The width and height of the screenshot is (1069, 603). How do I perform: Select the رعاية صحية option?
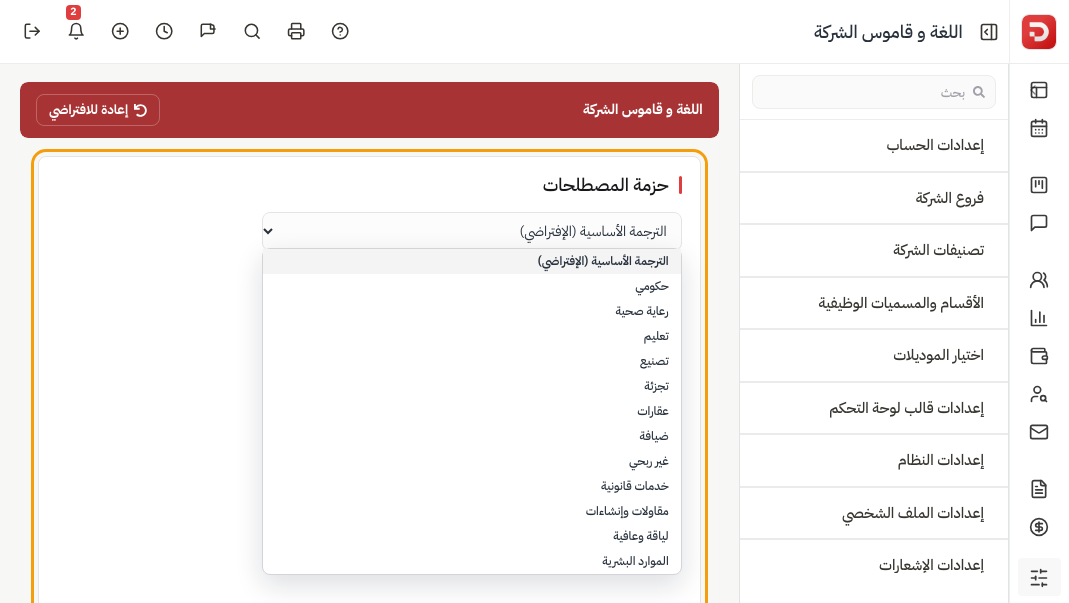472,311
